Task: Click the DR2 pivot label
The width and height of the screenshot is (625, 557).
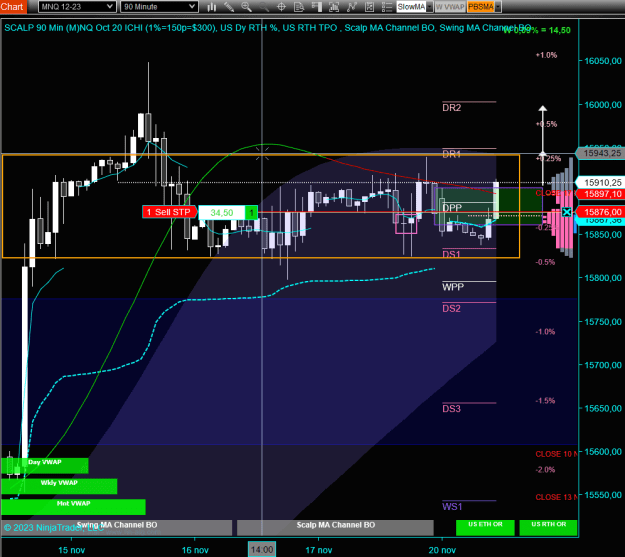Action: (452, 108)
